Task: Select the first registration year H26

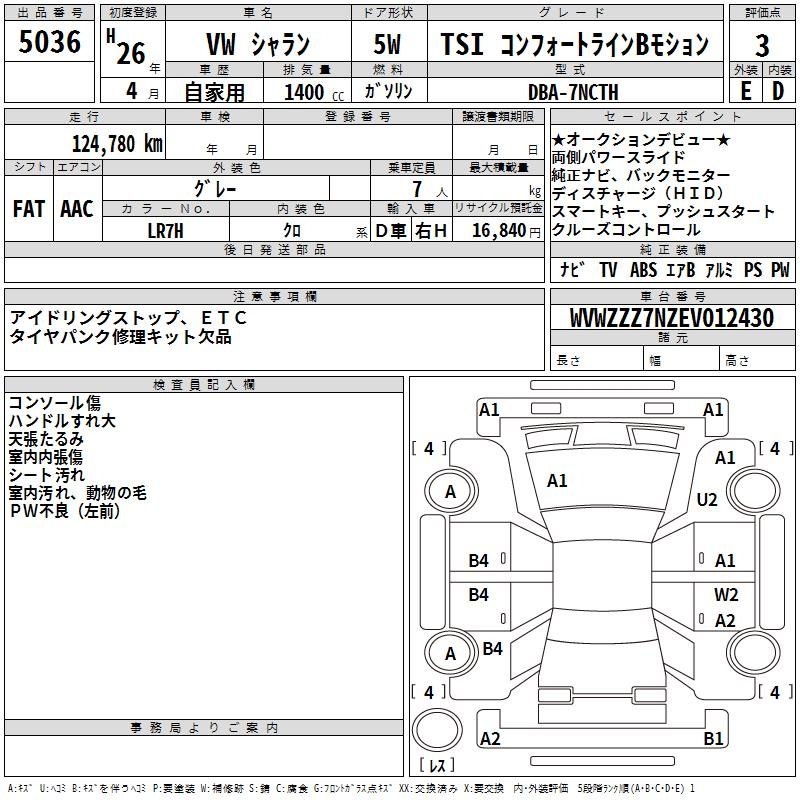Action: click(127, 48)
